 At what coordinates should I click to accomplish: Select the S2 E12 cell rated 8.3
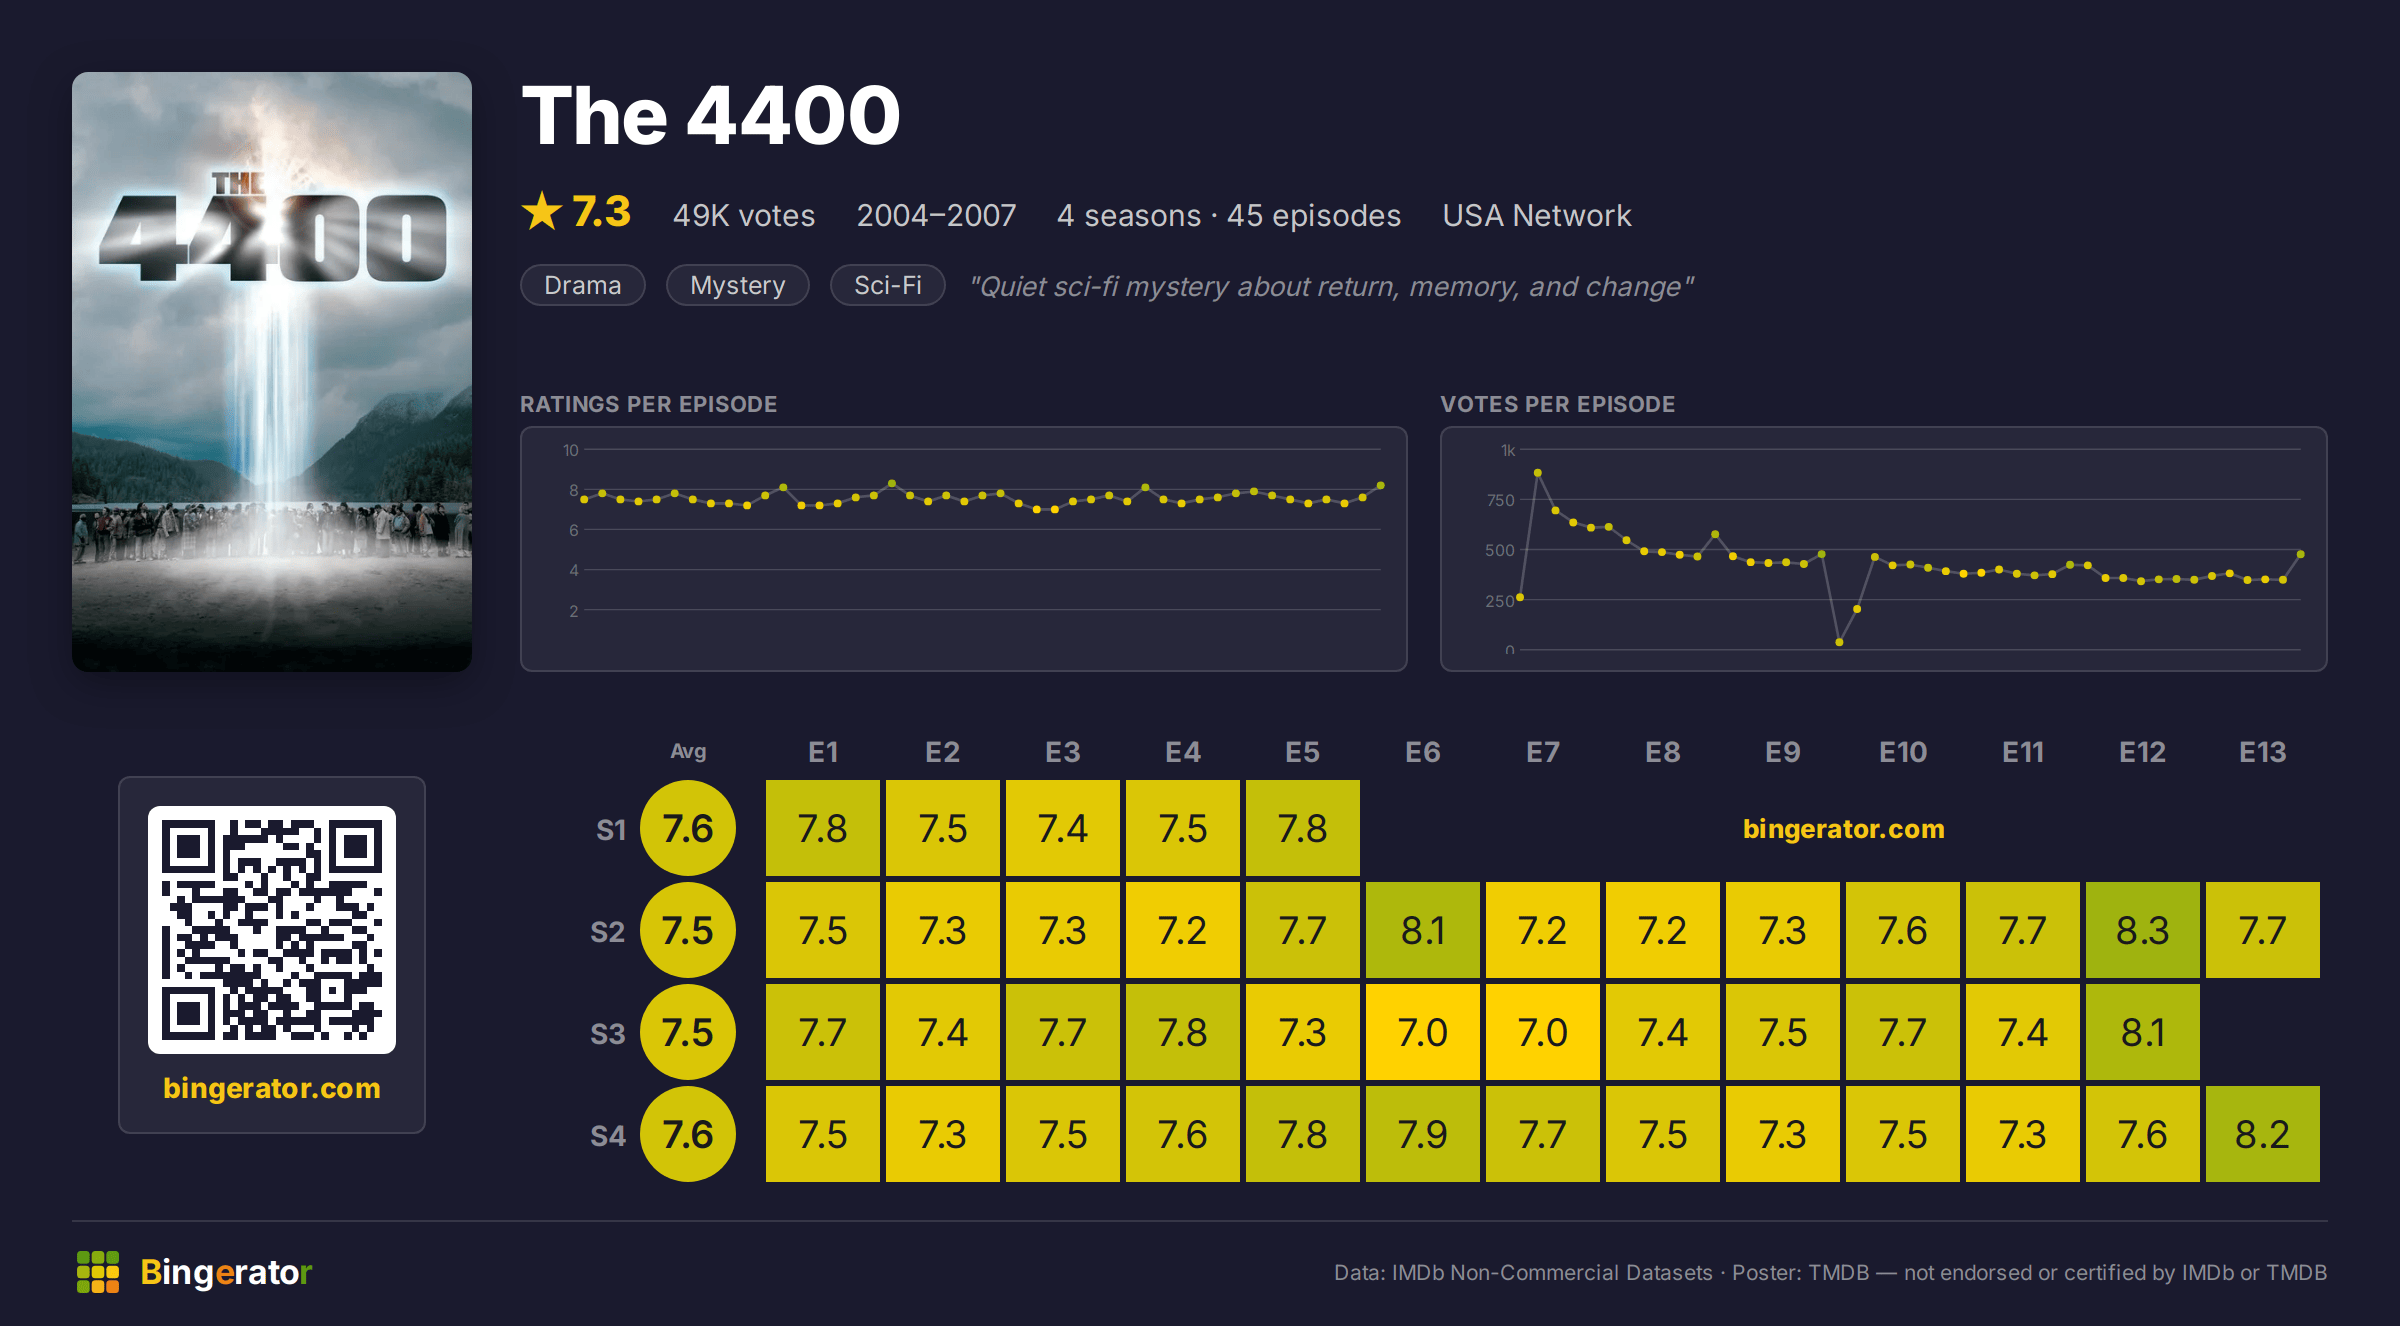[x=2143, y=930]
